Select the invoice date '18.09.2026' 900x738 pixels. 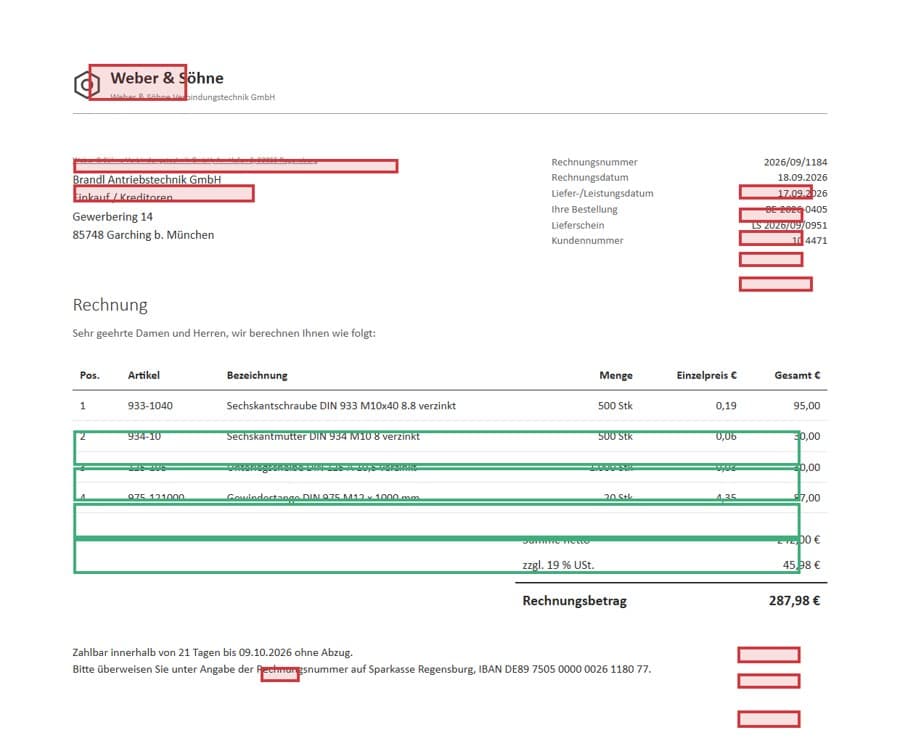click(x=802, y=178)
